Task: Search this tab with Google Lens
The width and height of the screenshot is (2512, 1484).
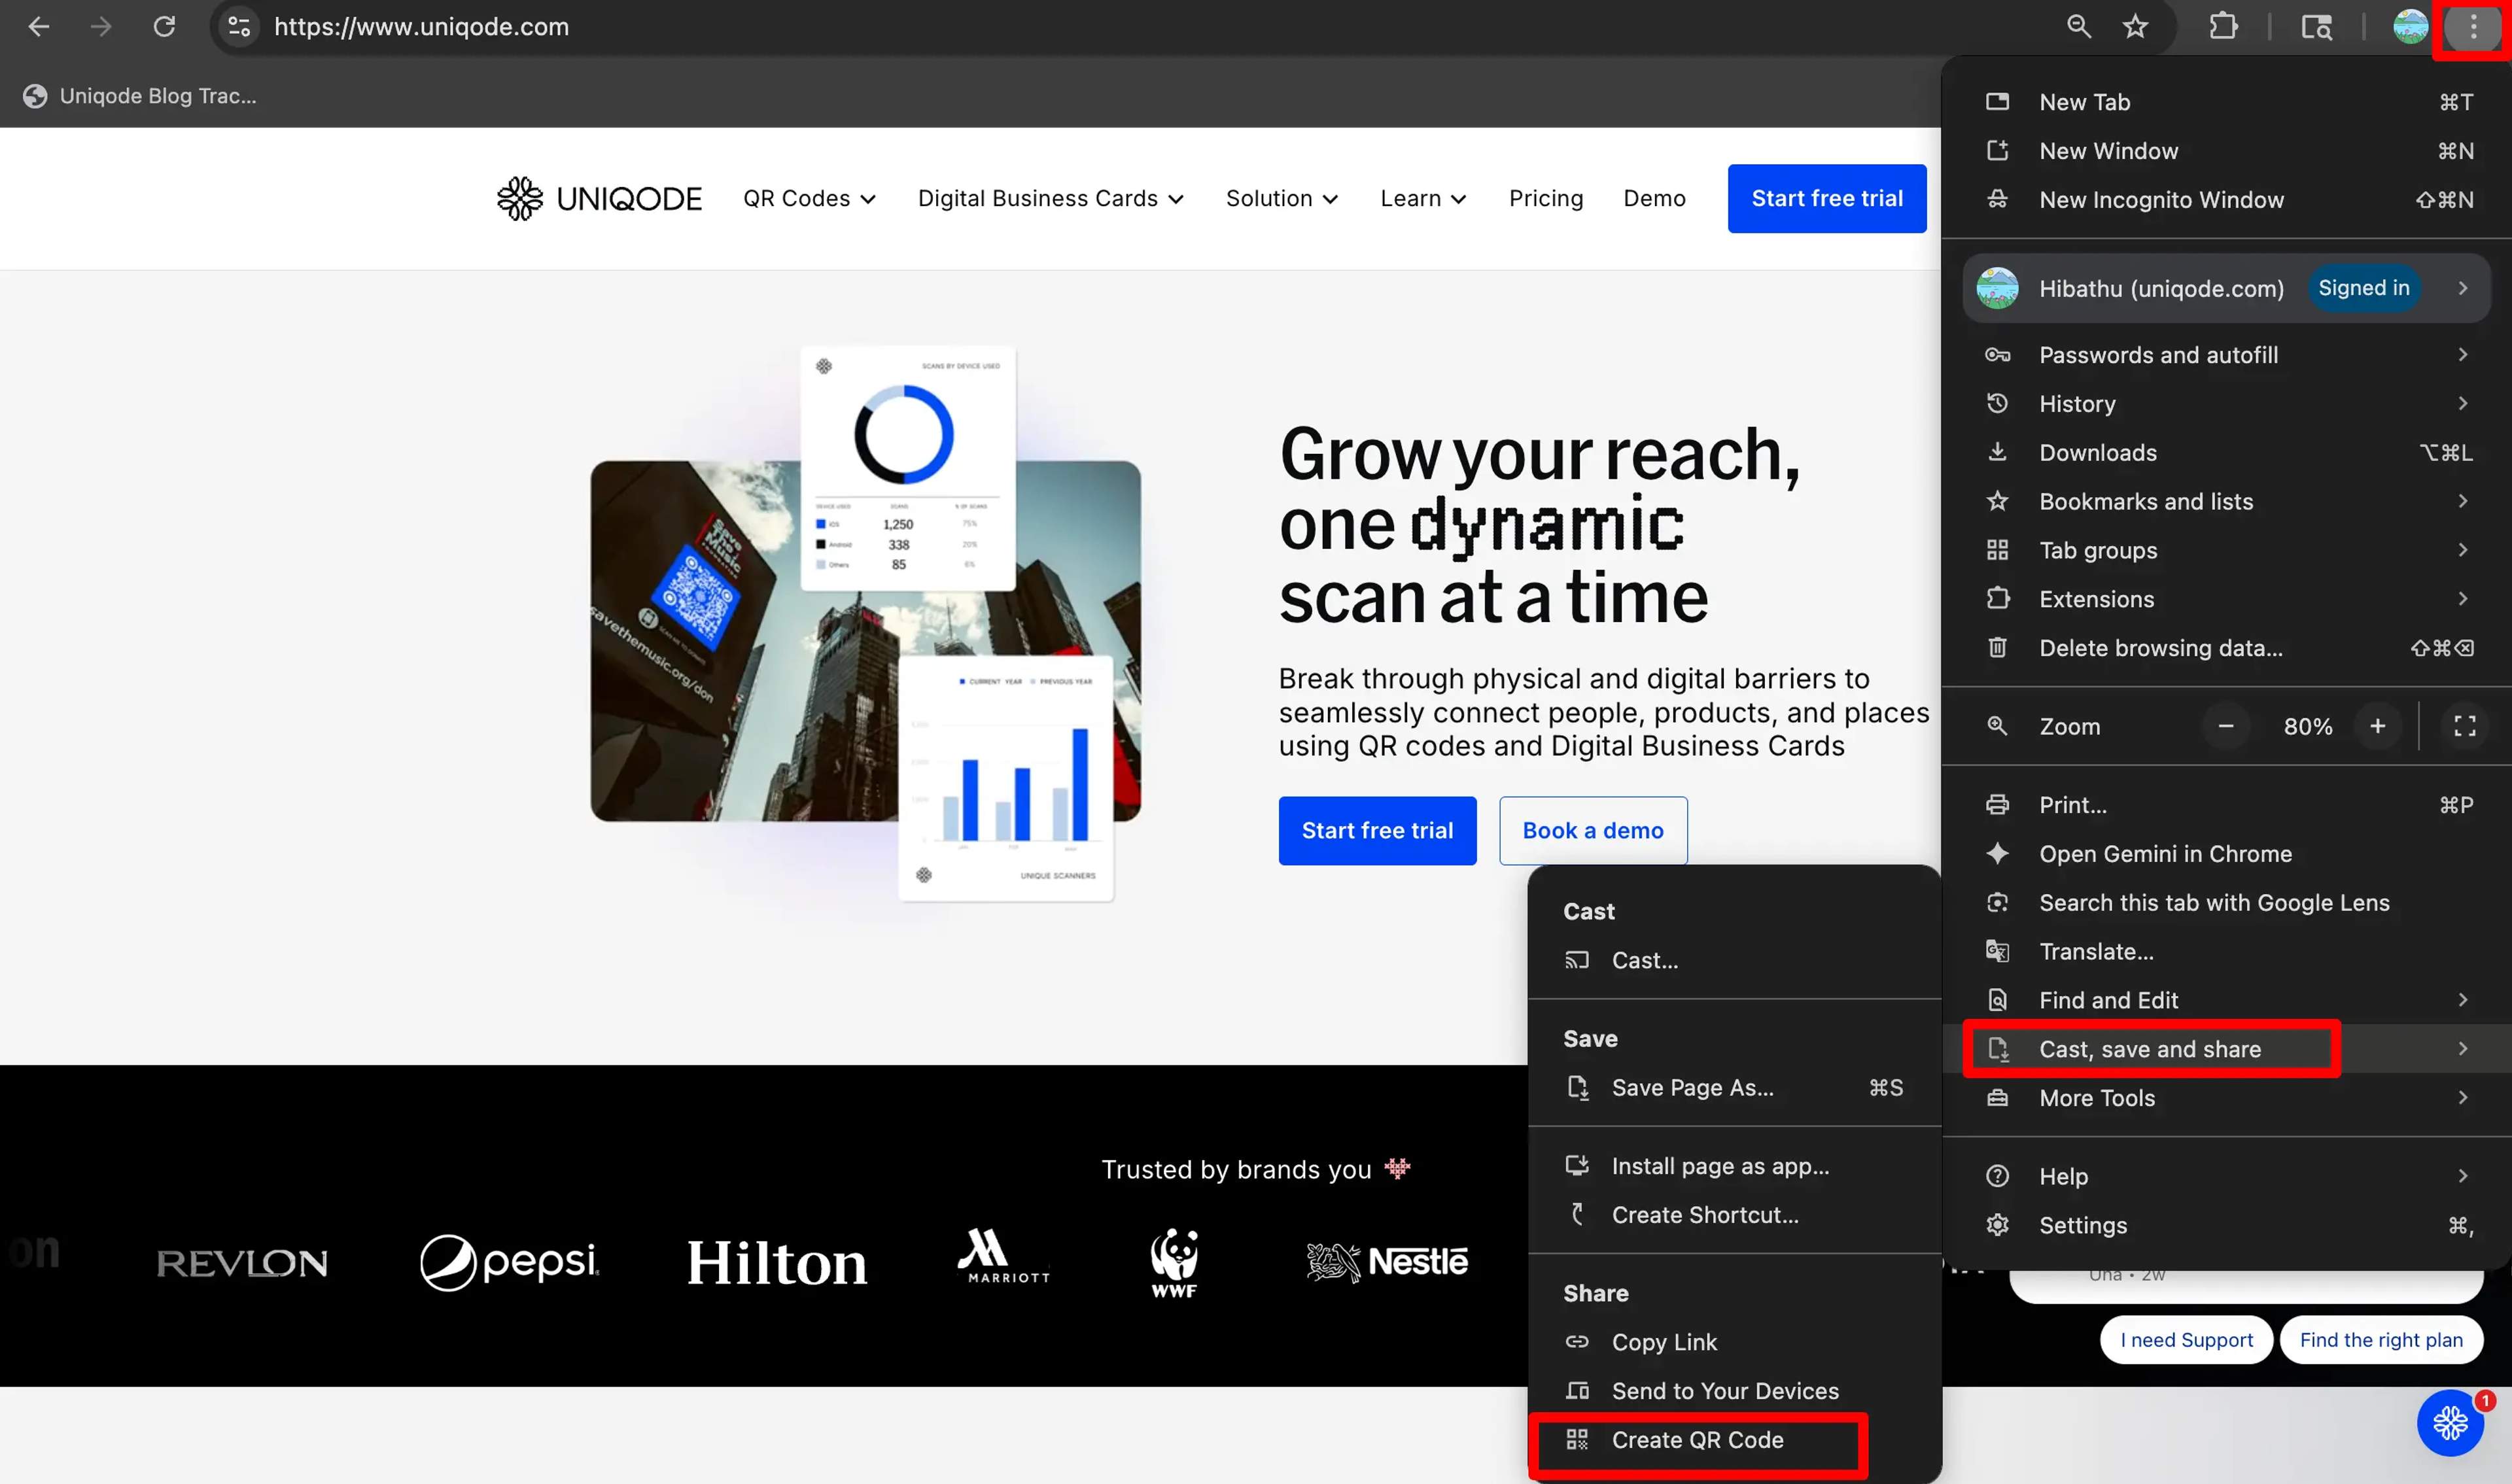Action: click(x=2227, y=903)
